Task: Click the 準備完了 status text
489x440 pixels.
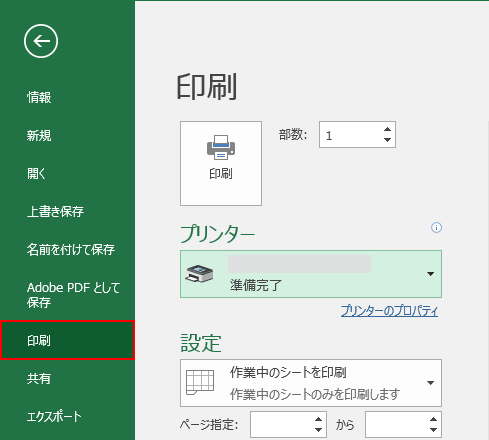Action: tap(256, 285)
